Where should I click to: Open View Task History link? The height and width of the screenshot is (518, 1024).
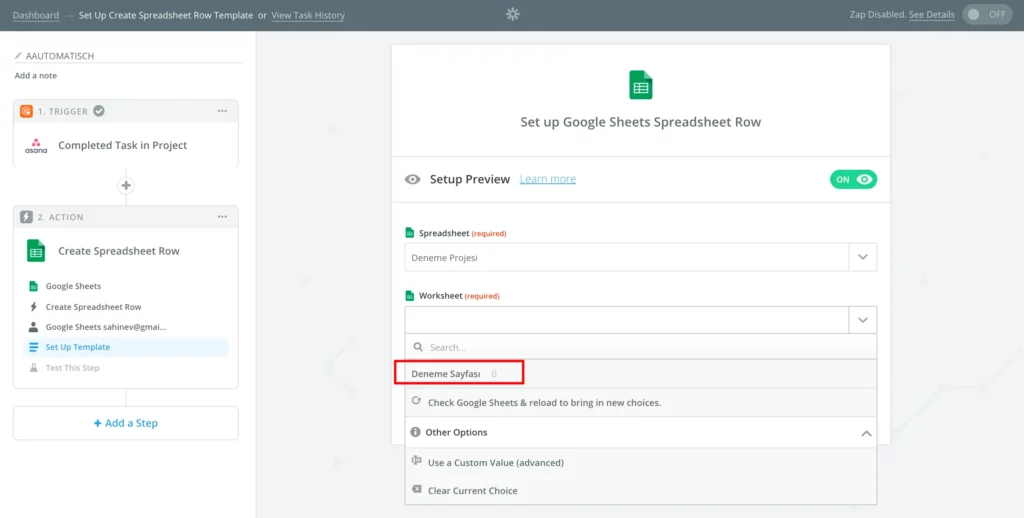click(x=308, y=15)
